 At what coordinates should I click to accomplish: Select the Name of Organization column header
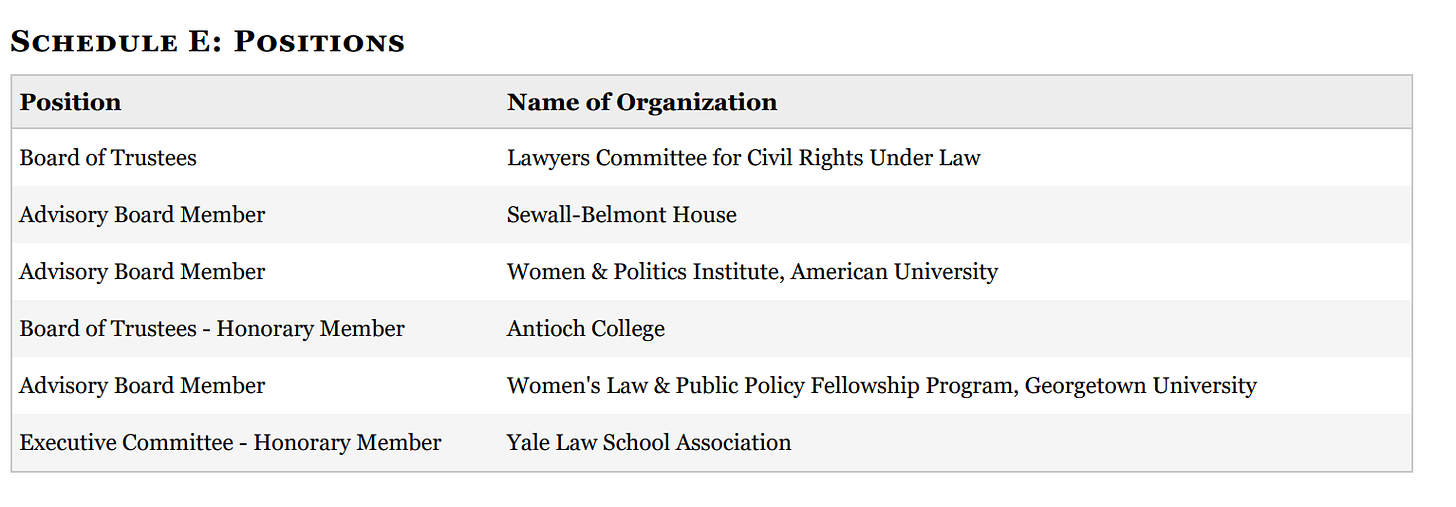coord(641,102)
